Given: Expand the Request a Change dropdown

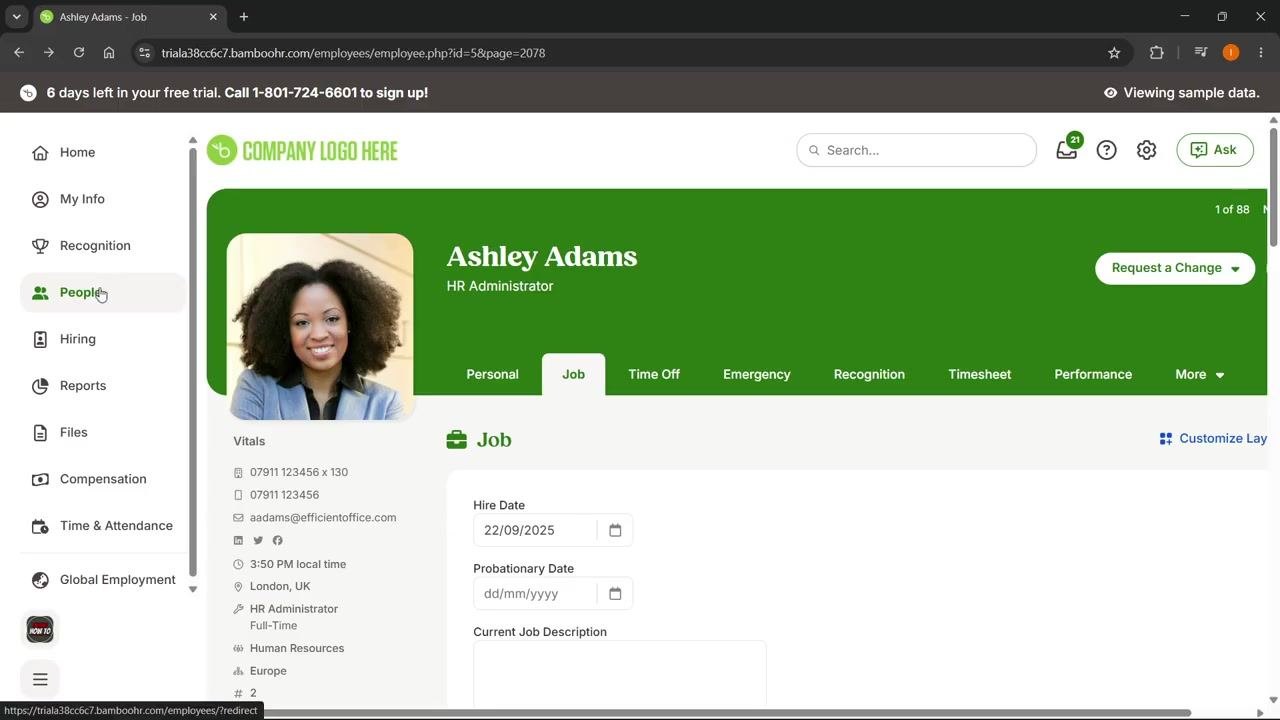Looking at the screenshot, I should coord(1175,268).
